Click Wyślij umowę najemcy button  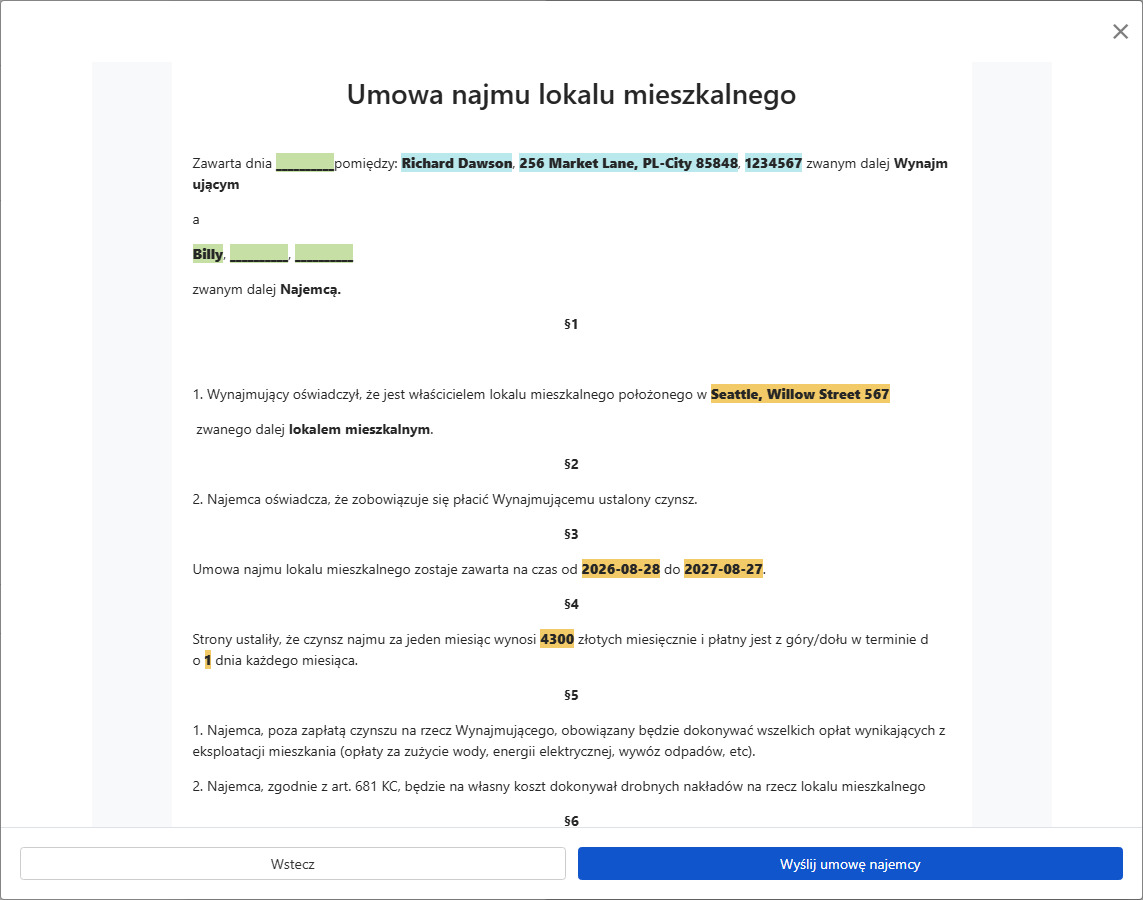click(850, 864)
